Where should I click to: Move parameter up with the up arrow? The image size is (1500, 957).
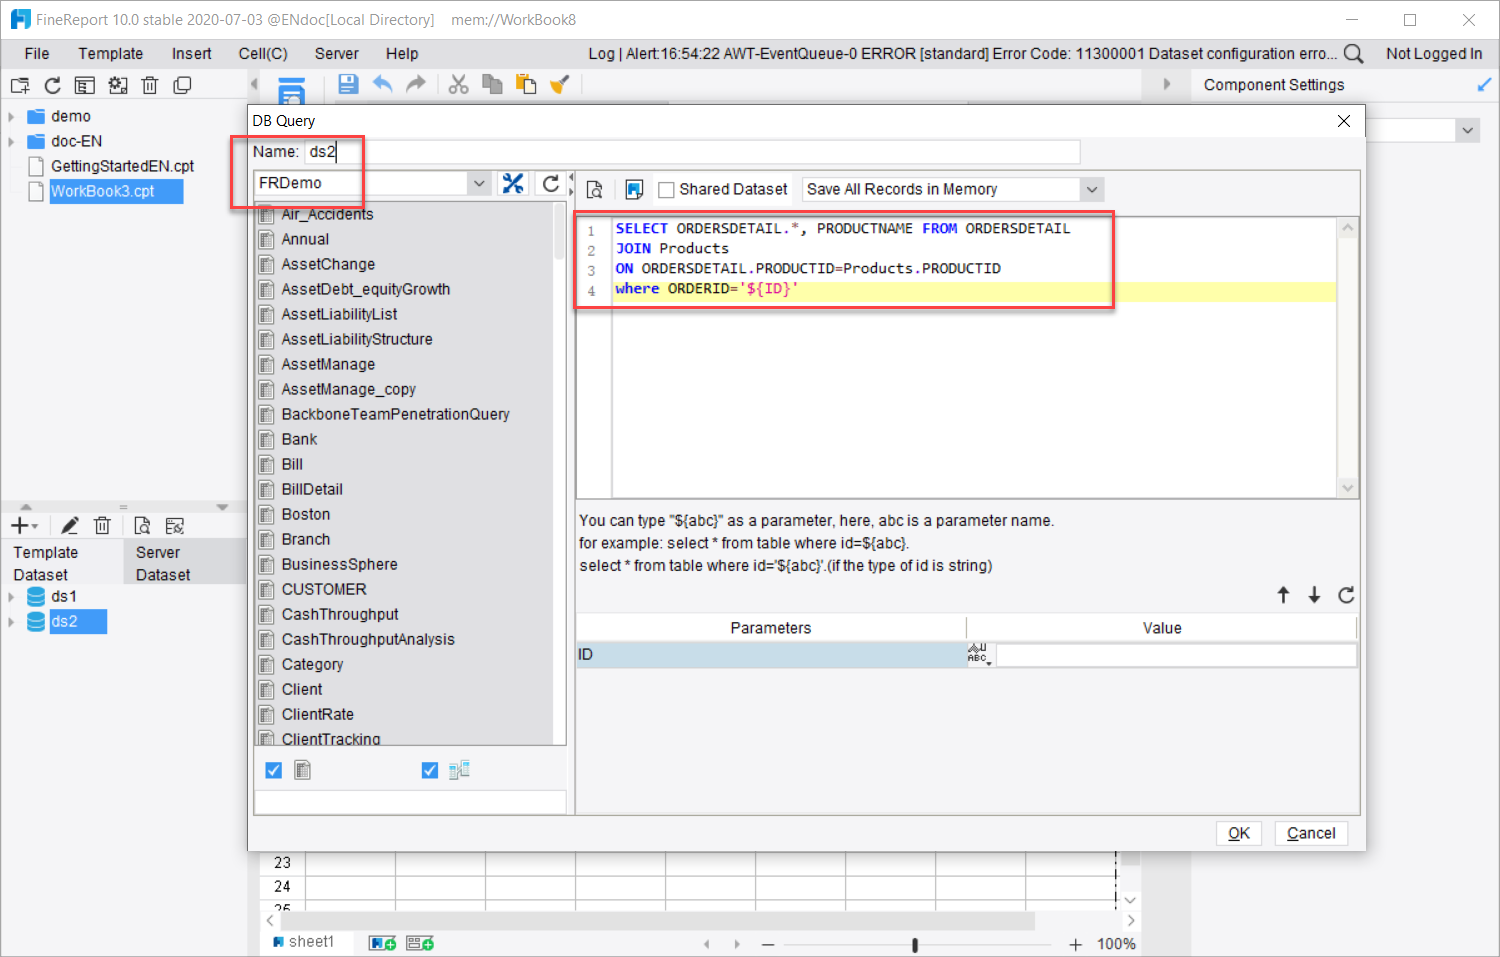pyautogui.click(x=1283, y=595)
